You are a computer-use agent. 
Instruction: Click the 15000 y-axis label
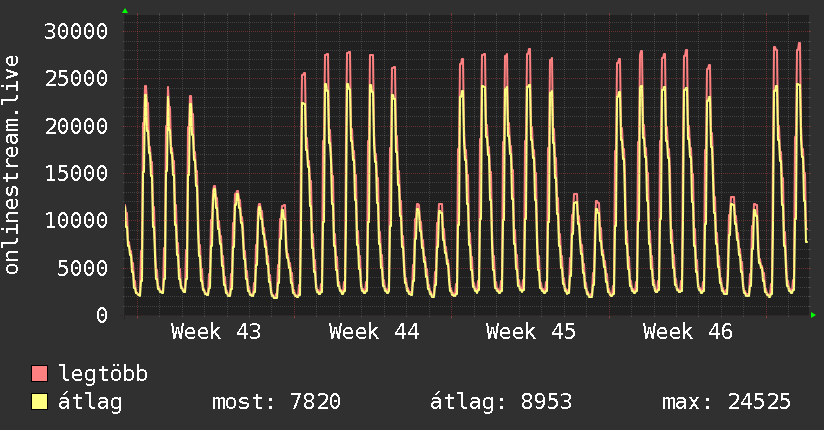pos(76,173)
